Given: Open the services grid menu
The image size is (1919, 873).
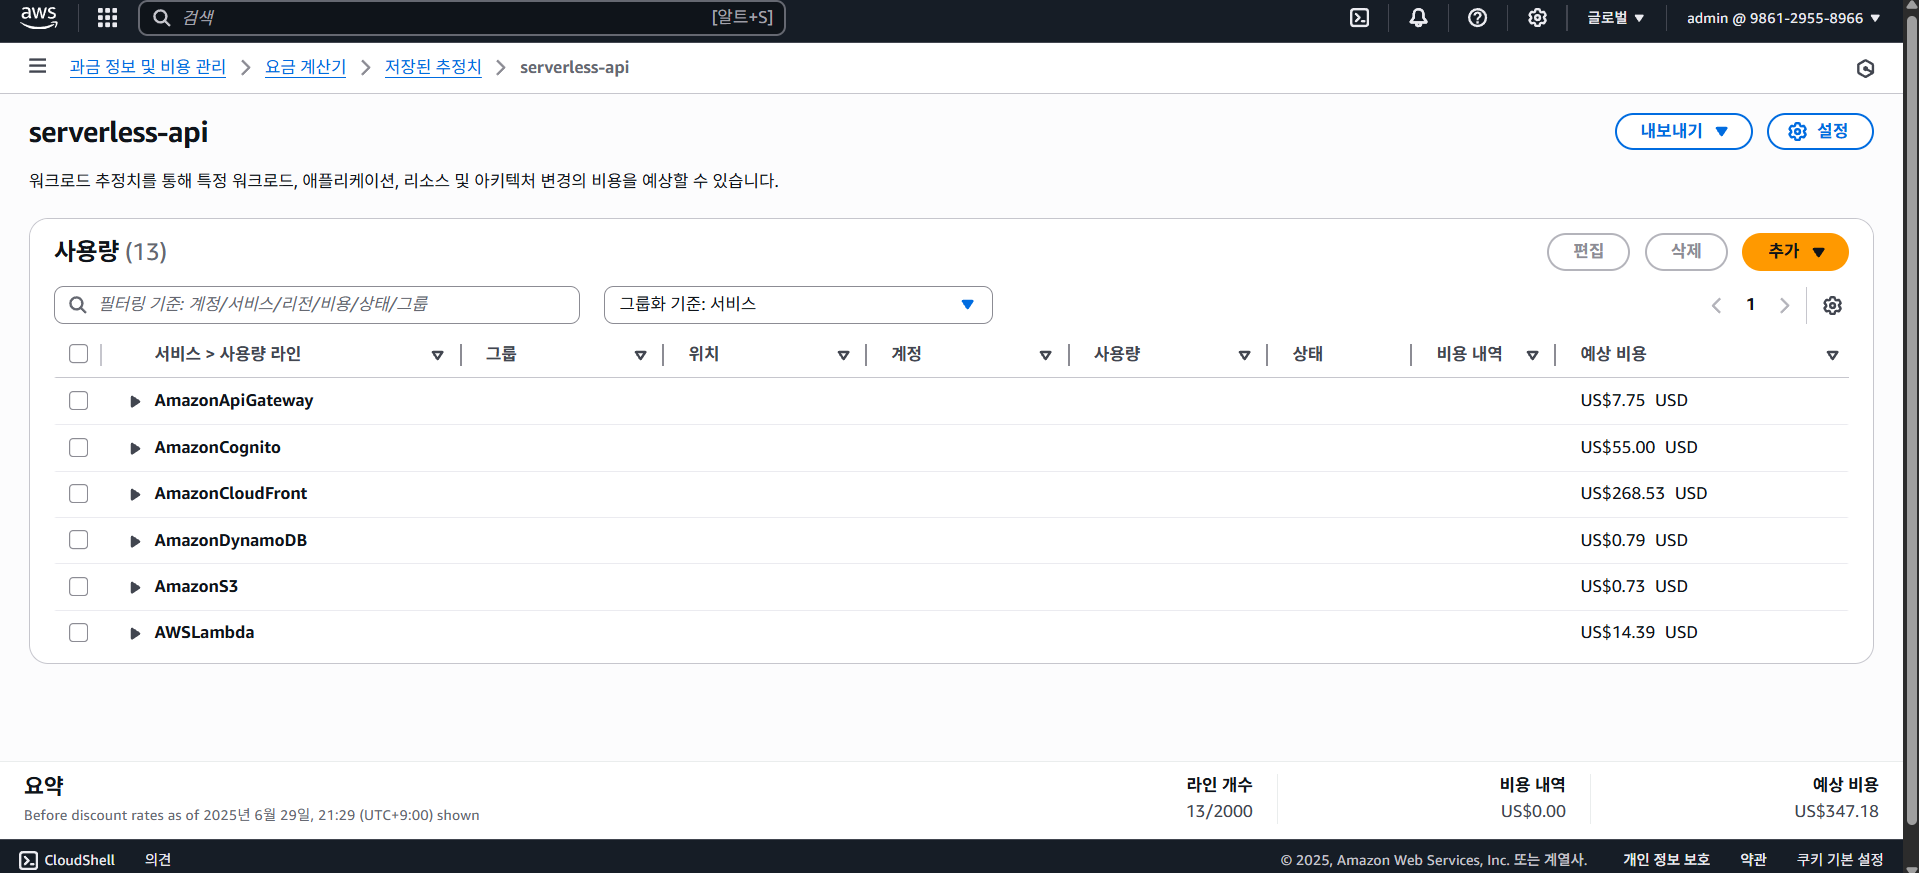Looking at the screenshot, I should (107, 18).
